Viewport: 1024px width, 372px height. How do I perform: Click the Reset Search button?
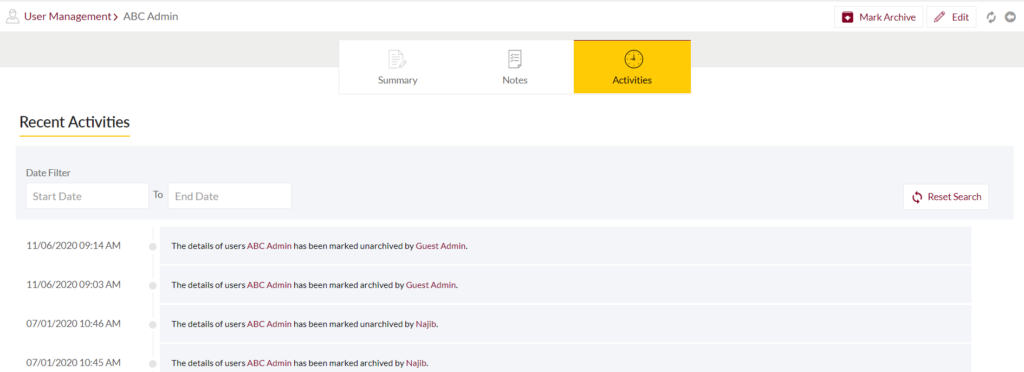click(946, 196)
